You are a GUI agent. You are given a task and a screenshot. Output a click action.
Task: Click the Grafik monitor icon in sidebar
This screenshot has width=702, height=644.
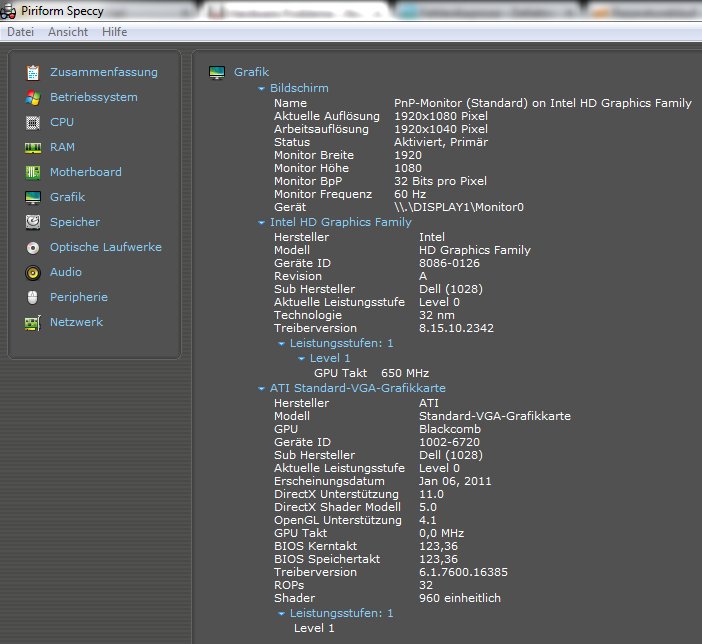[x=33, y=197]
